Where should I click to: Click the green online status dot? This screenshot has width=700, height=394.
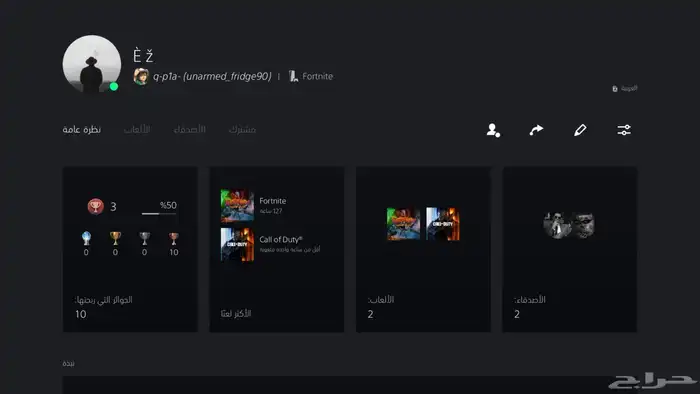tap(114, 87)
